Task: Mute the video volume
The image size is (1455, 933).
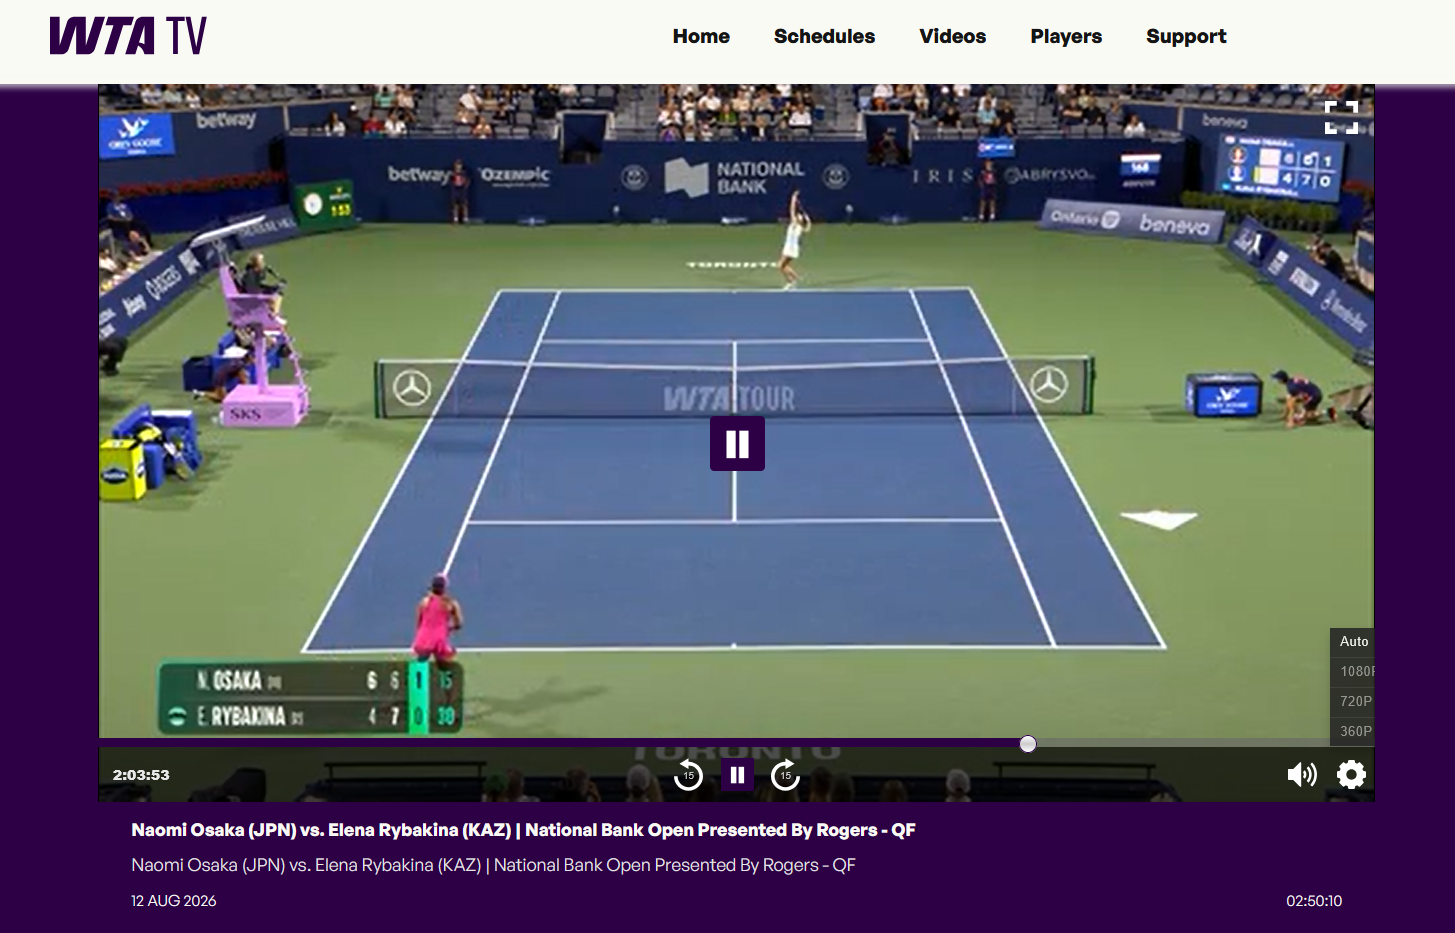Action: click(1301, 775)
